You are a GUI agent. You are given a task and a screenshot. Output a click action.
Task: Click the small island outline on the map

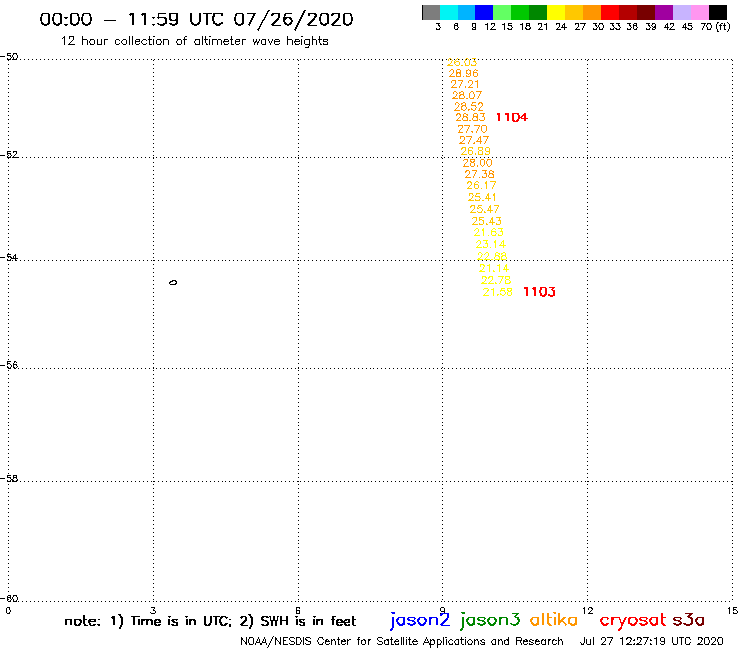coord(173,282)
